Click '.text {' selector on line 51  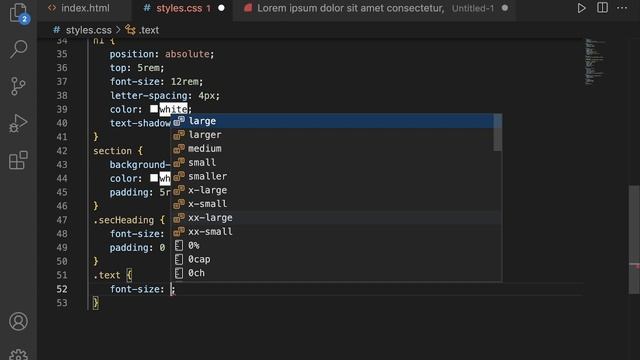click(112, 275)
